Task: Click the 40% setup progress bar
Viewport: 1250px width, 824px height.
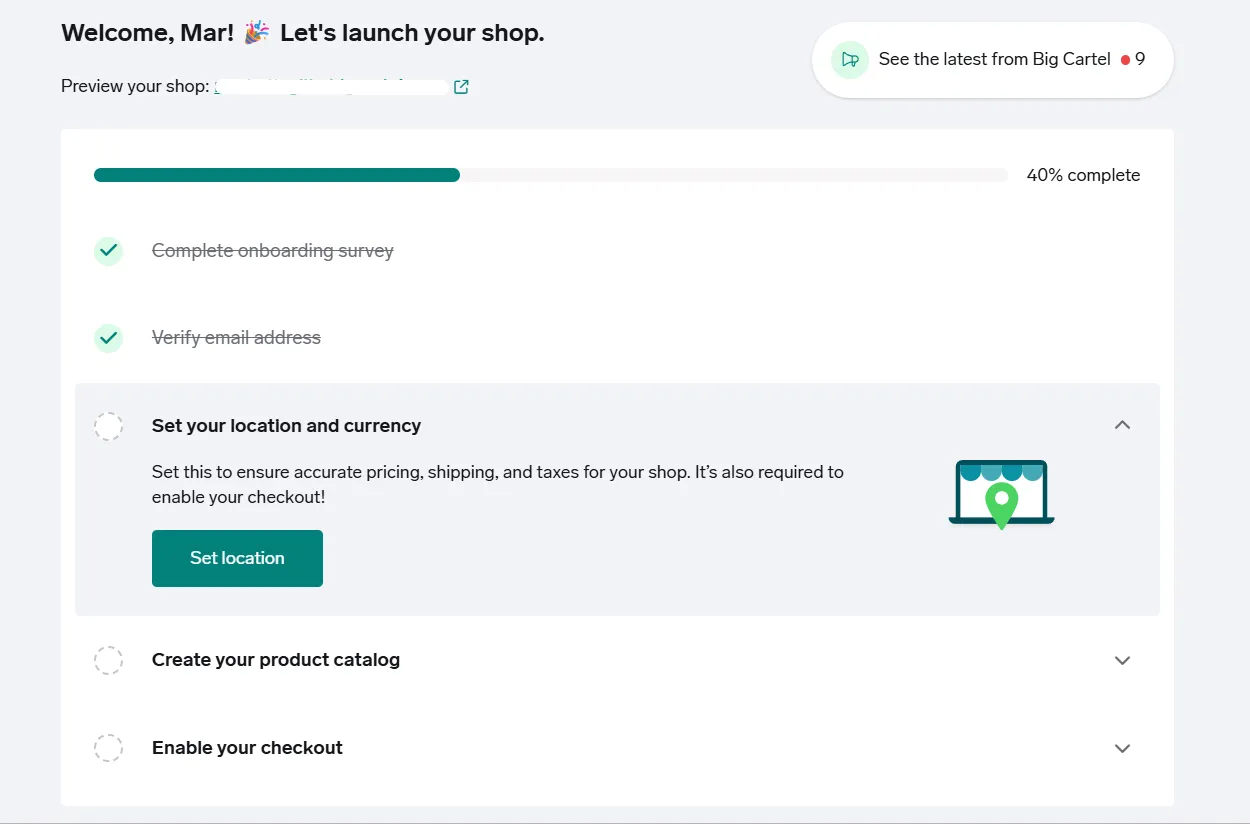Action: (x=550, y=175)
